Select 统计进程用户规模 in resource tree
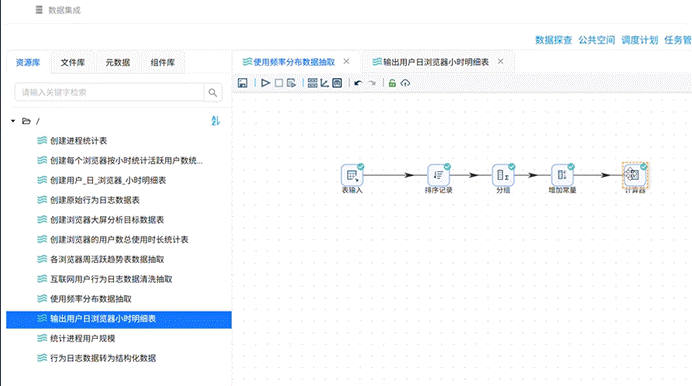692x386 pixels. coord(83,338)
